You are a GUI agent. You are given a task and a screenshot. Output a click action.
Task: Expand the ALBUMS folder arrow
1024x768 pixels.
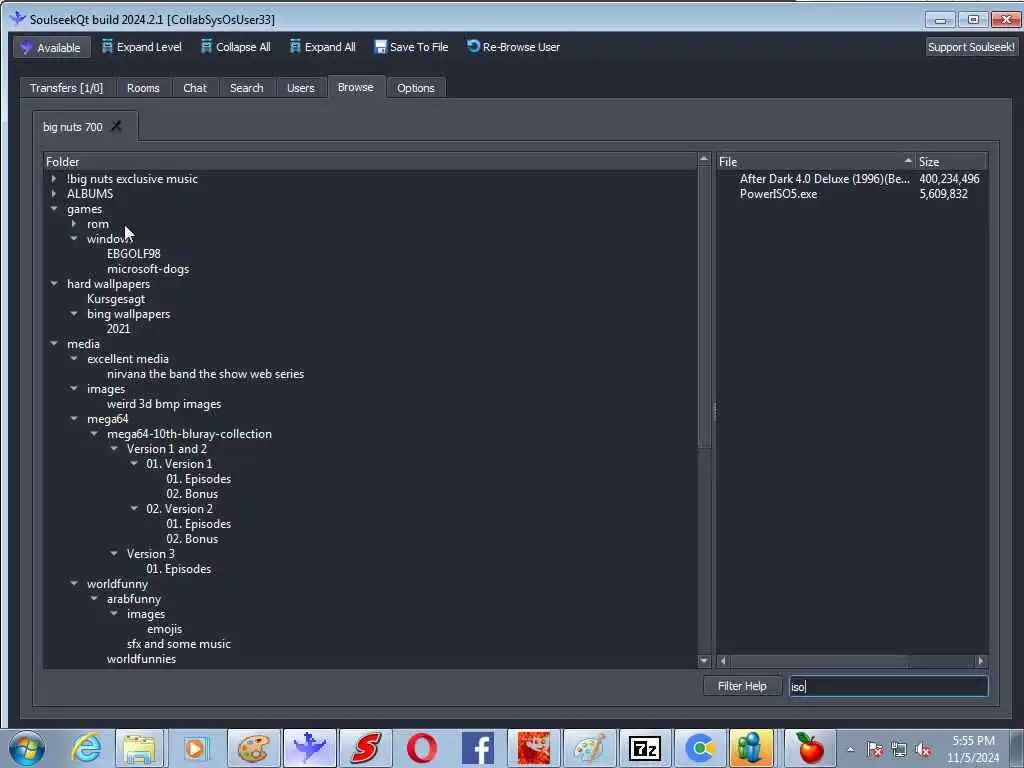pos(54,193)
